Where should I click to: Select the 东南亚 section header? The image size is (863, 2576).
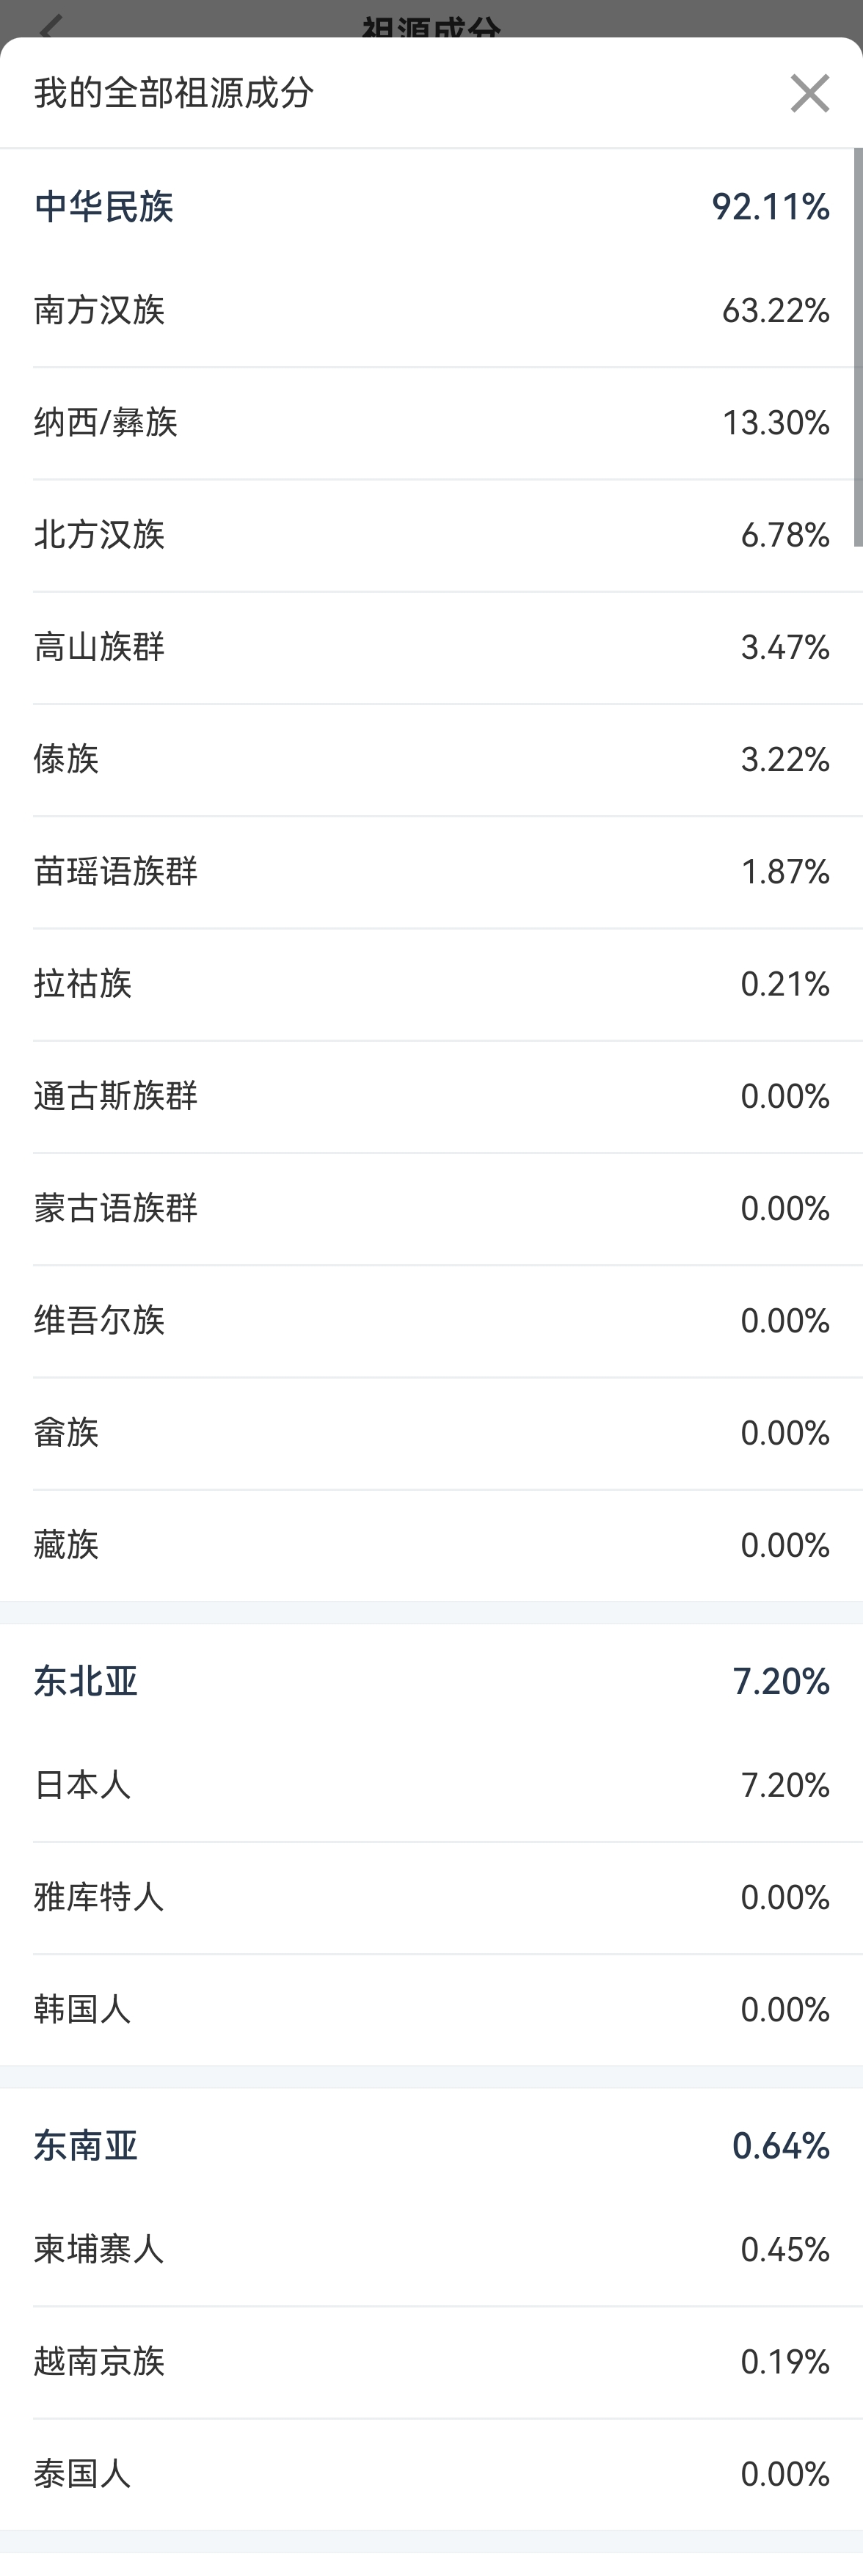(x=431, y=2146)
